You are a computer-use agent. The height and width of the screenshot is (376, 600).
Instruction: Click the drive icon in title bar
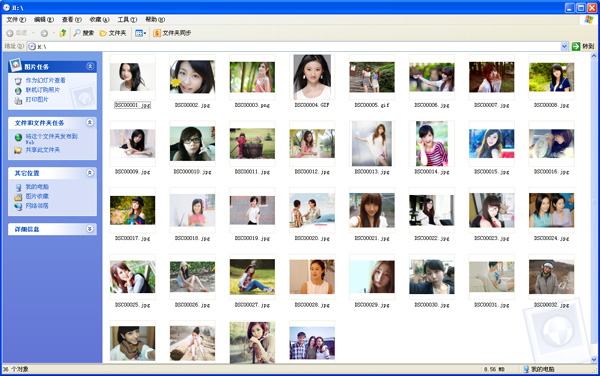[6, 7]
